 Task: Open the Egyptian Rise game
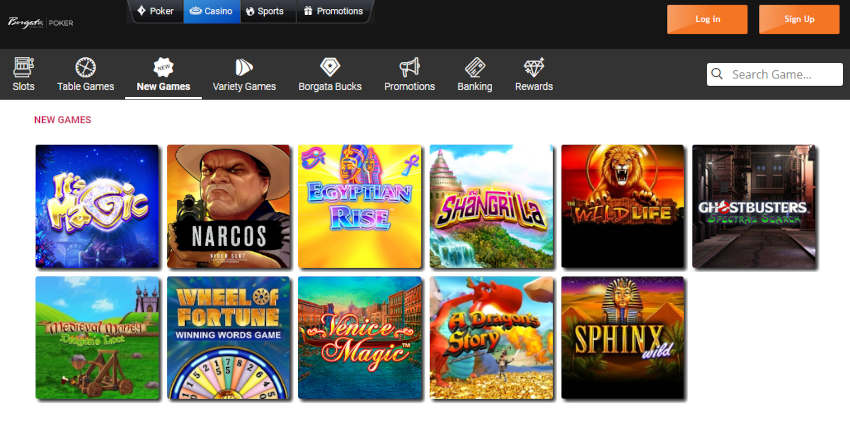(x=360, y=206)
